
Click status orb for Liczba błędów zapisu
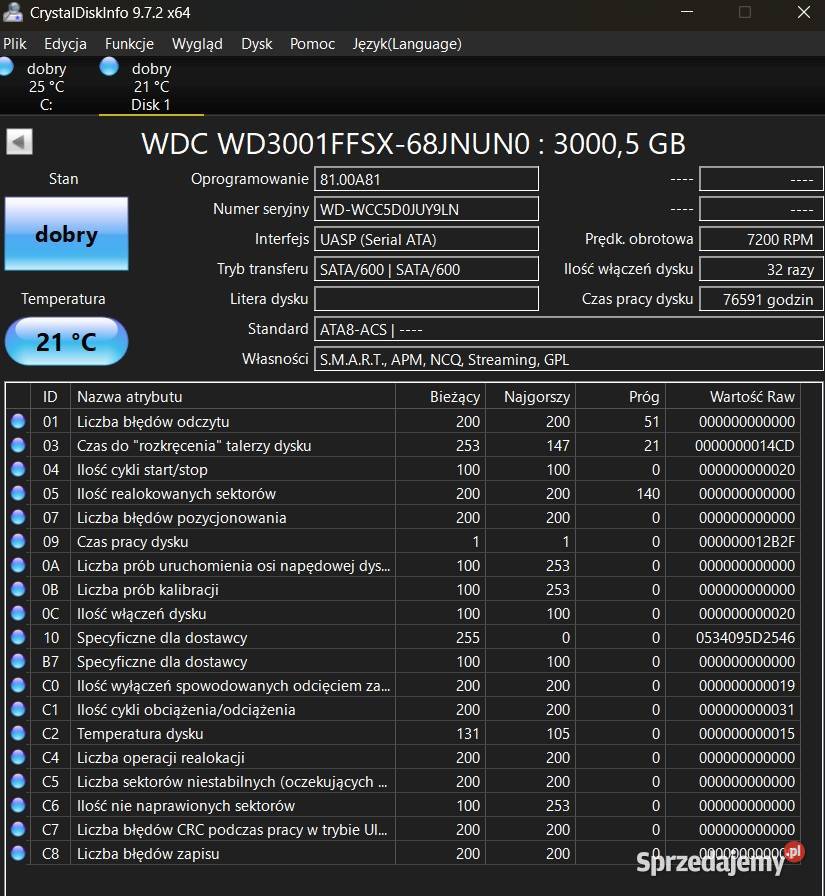[18, 854]
